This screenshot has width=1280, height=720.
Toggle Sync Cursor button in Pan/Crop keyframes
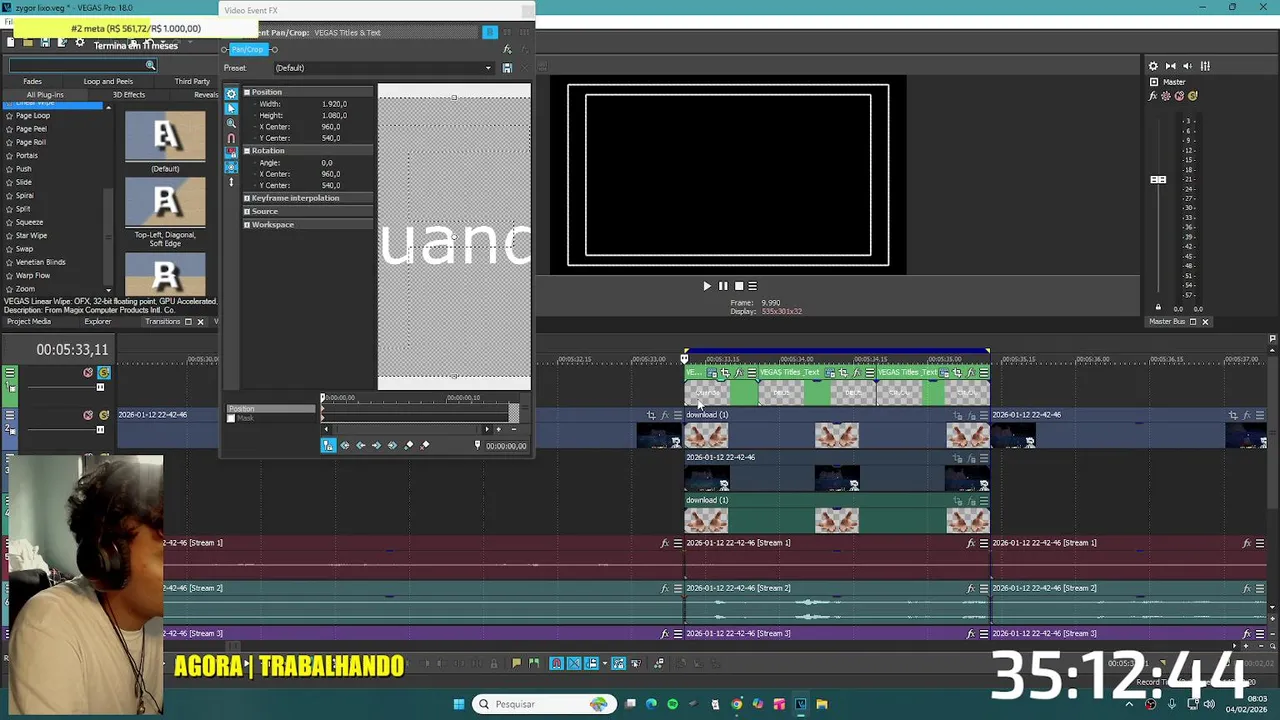click(328, 445)
